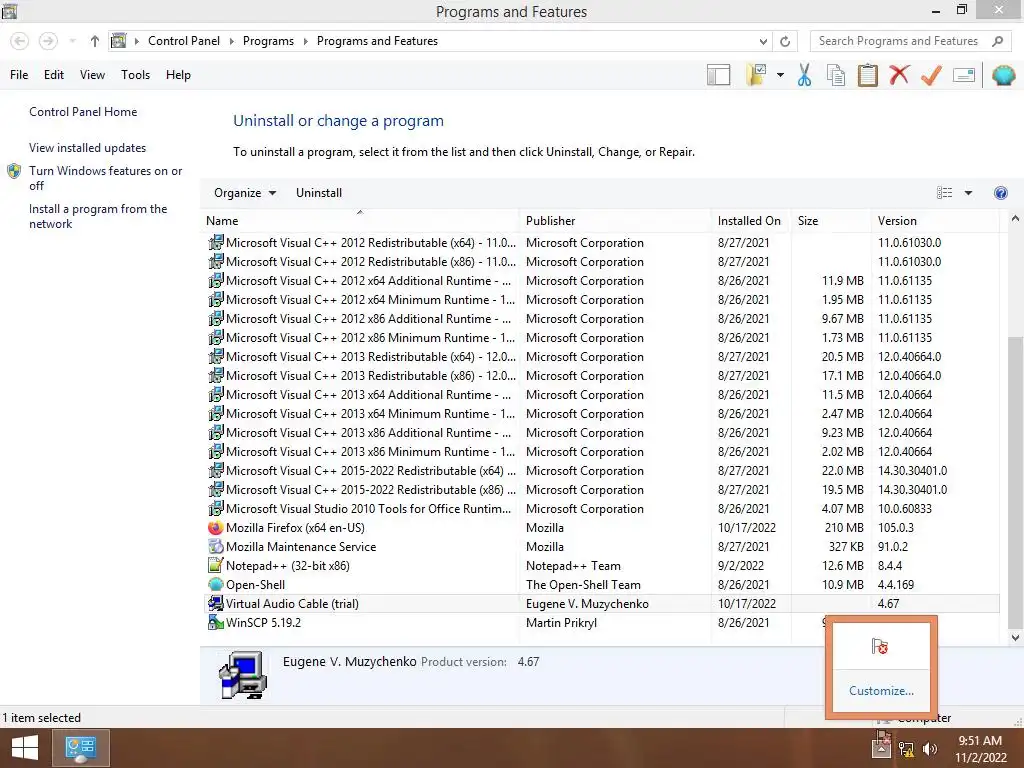Open the Help menu
This screenshot has width=1024, height=768.
(x=178, y=75)
